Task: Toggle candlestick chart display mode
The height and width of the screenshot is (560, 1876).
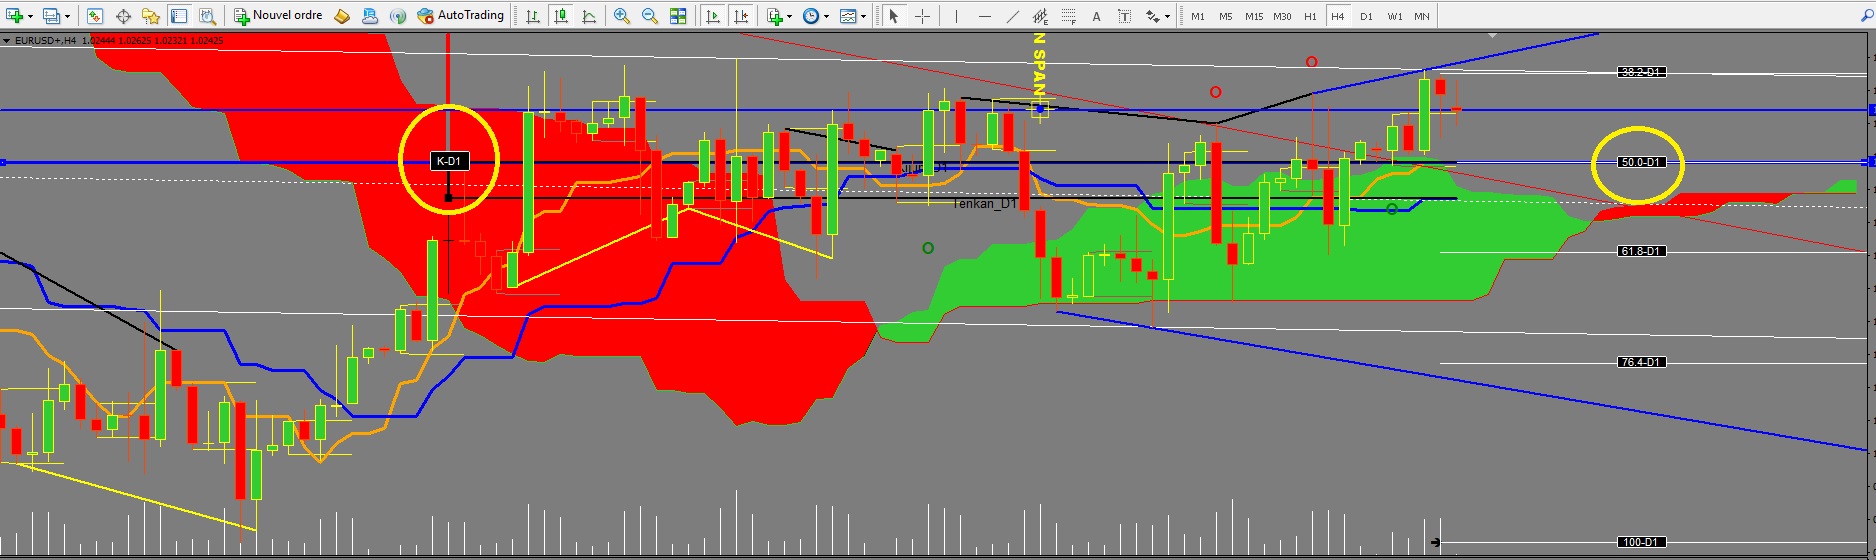Action: (x=561, y=16)
